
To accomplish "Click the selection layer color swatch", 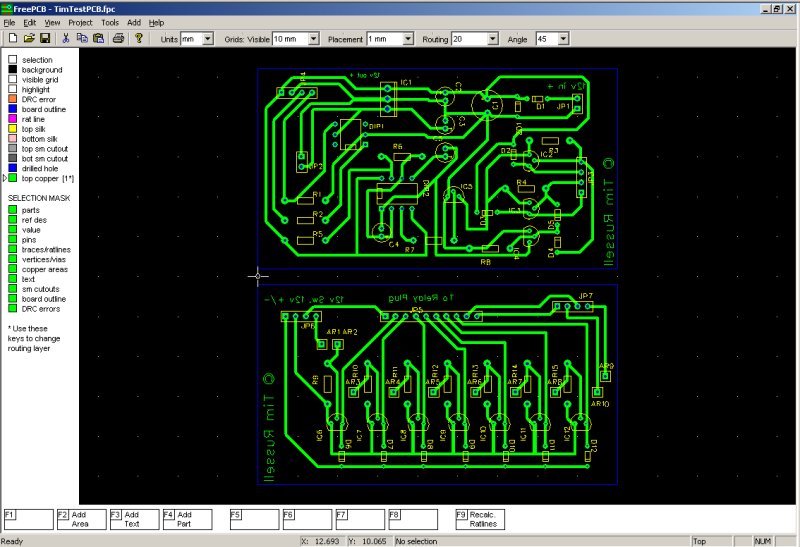I will (x=13, y=60).
